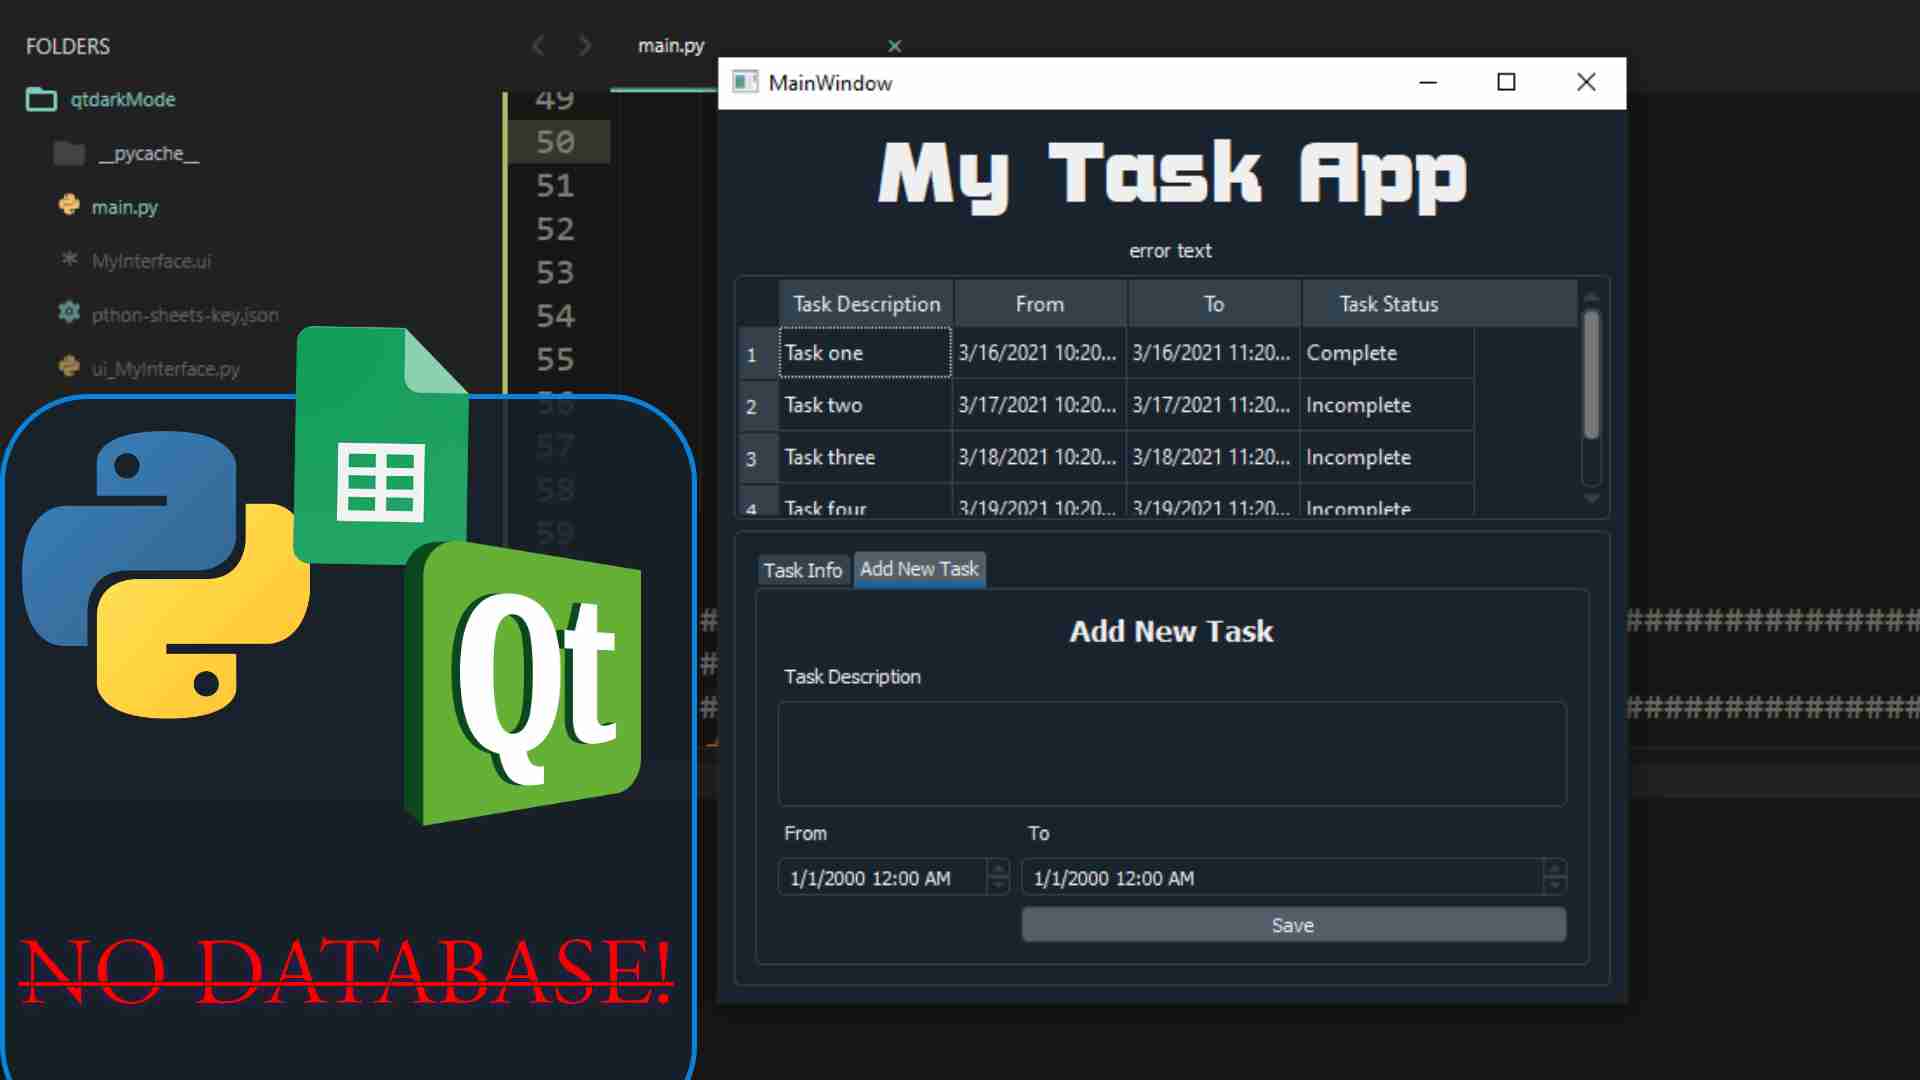Go forward with the editor right arrow

585,45
